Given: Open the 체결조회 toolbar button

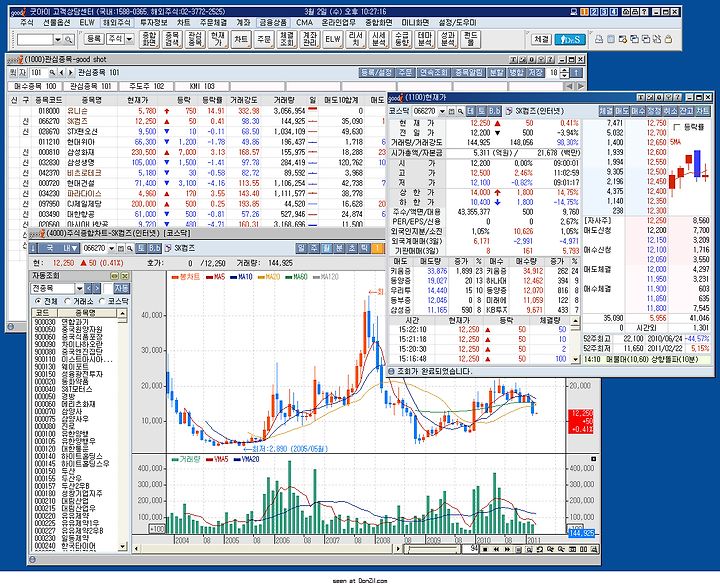Looking at the screenshot, I should point(287,39).
